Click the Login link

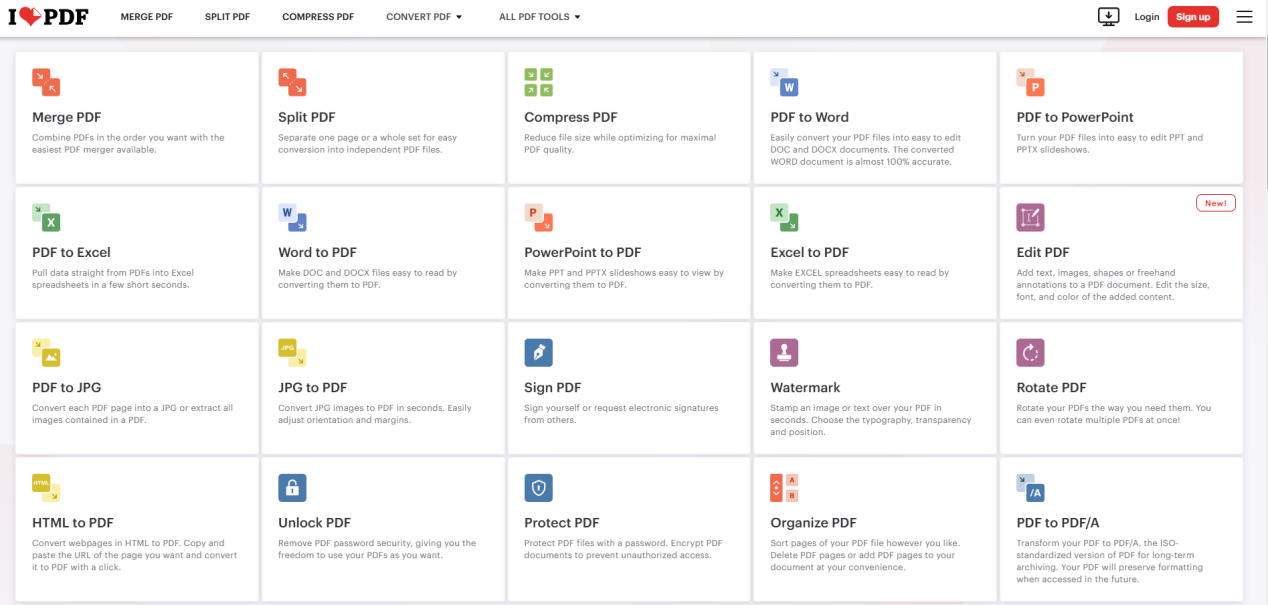1147,17
